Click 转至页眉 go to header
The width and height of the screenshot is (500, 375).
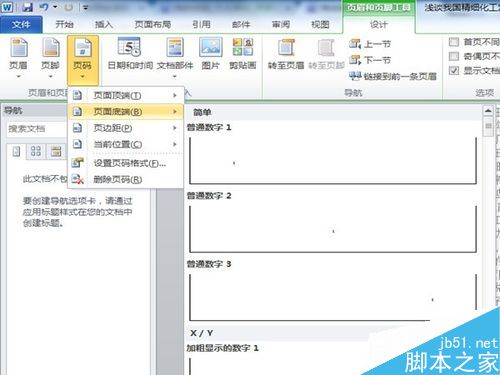click(x=286, y=54)
